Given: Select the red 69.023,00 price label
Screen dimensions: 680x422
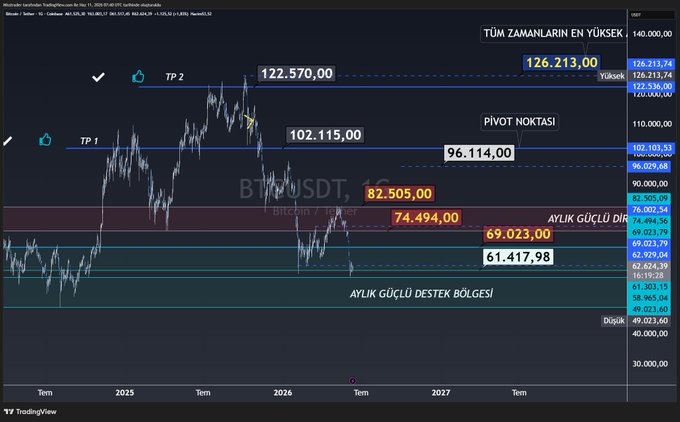Looking at the screenshot, I should (x=518, y=234).
